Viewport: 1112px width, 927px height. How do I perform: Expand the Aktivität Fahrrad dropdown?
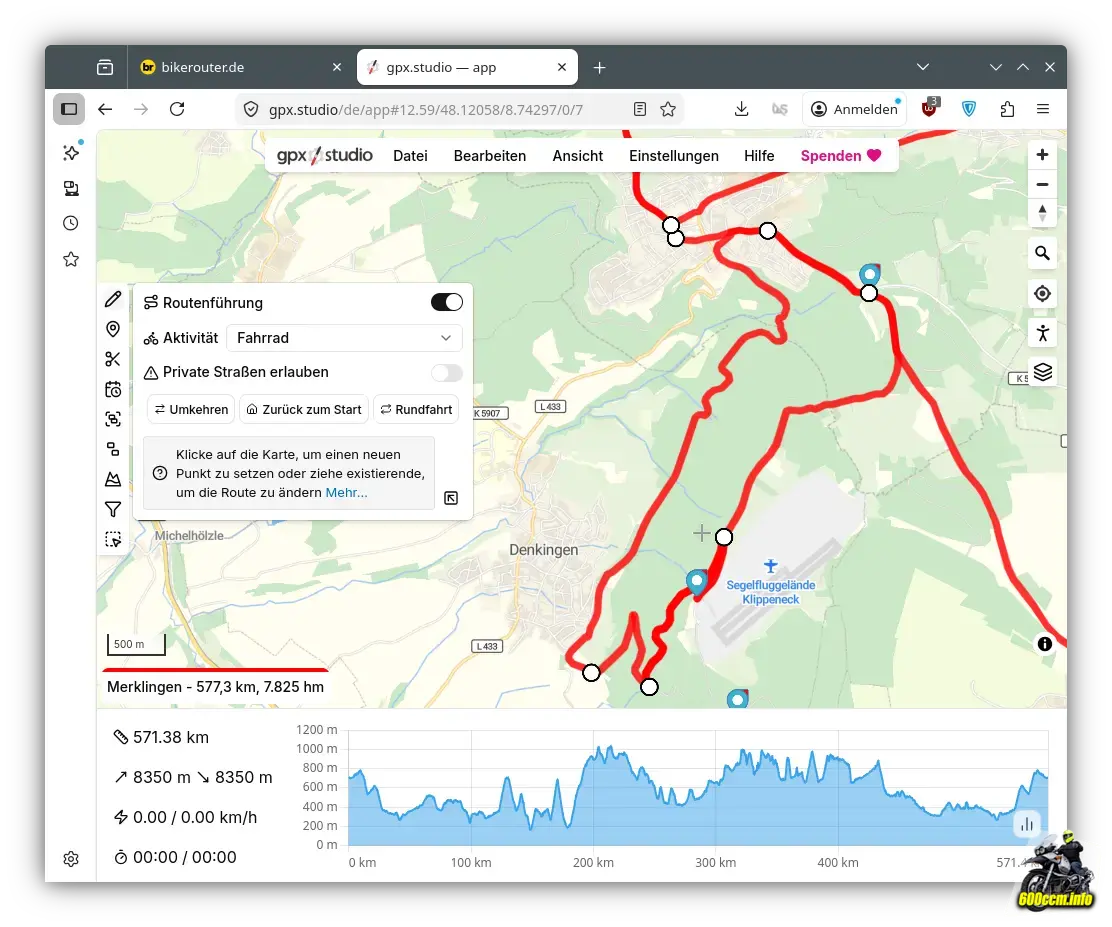click(x=344, y=338)
